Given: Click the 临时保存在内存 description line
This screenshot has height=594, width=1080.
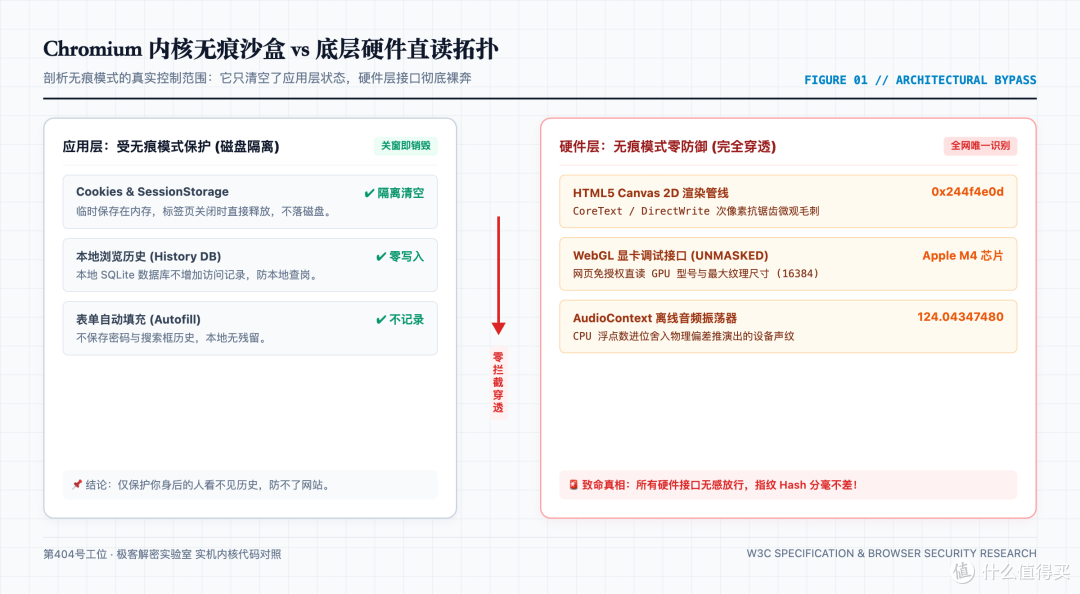Looking at the screenshot, I should [x=205, y=211].
